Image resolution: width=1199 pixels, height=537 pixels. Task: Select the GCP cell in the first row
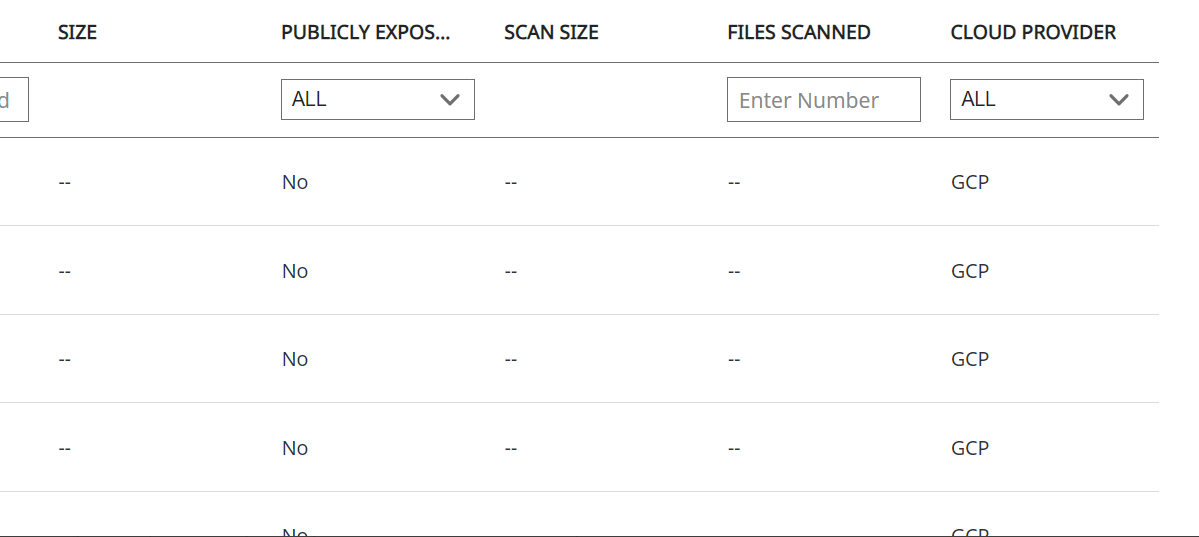coord(969,182)
